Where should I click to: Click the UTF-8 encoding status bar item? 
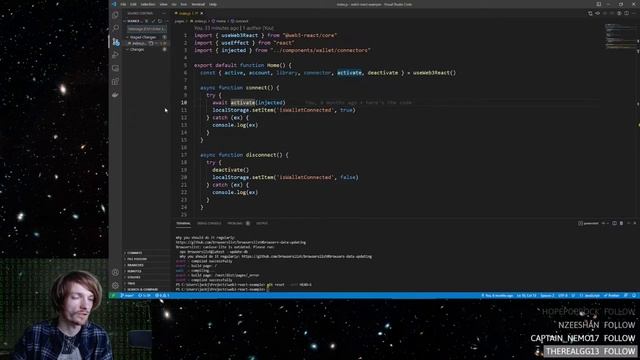pyautogui.click(x=563, y=296)
